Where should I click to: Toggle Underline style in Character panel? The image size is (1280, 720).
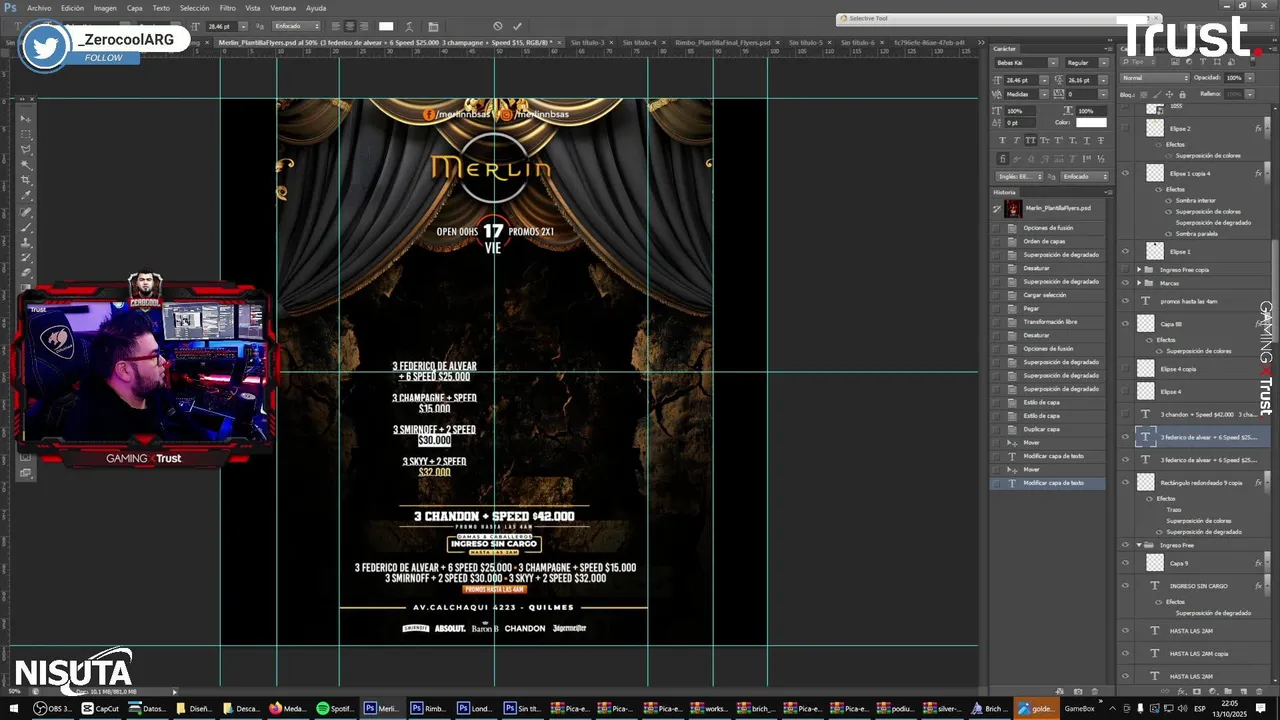pyautogui.click(x=1087, y=140)
